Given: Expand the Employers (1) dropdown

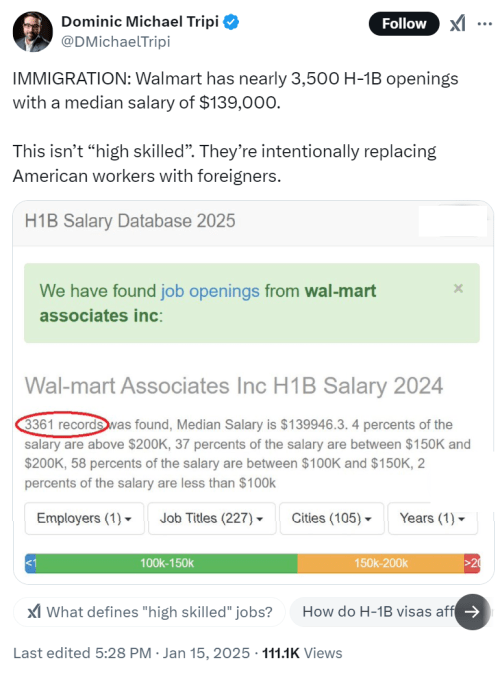Looking at the screenshot, I should click(x=84, y=518).
